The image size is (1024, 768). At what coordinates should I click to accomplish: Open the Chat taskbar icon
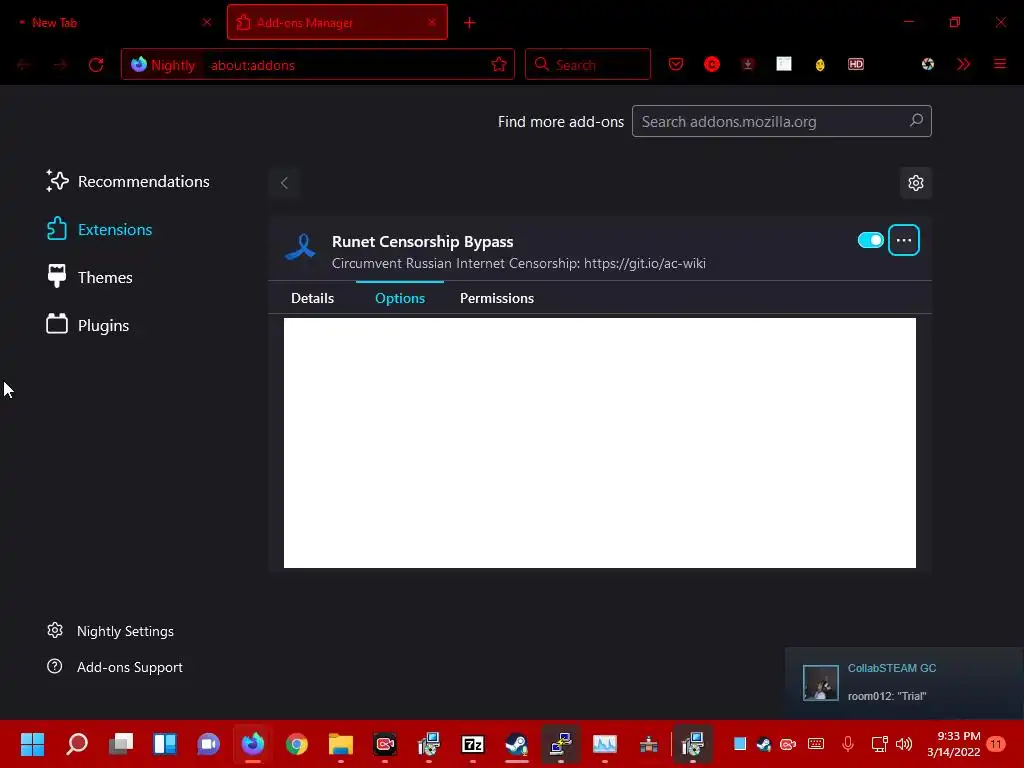pos(208,743)
